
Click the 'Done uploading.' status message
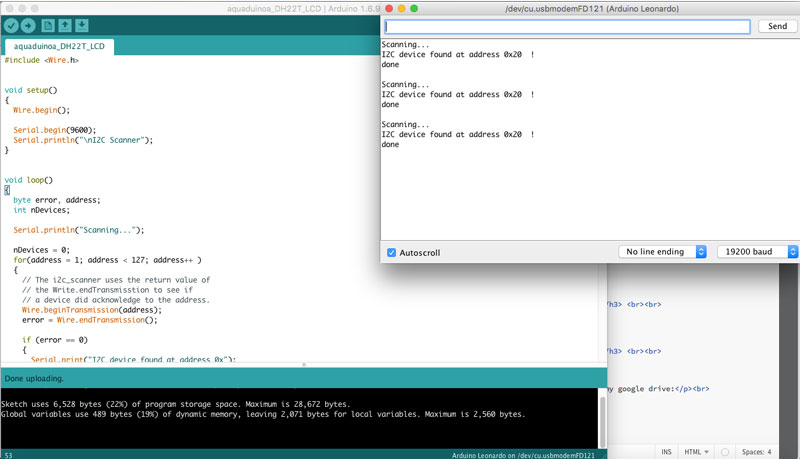[x=34, y=378]
